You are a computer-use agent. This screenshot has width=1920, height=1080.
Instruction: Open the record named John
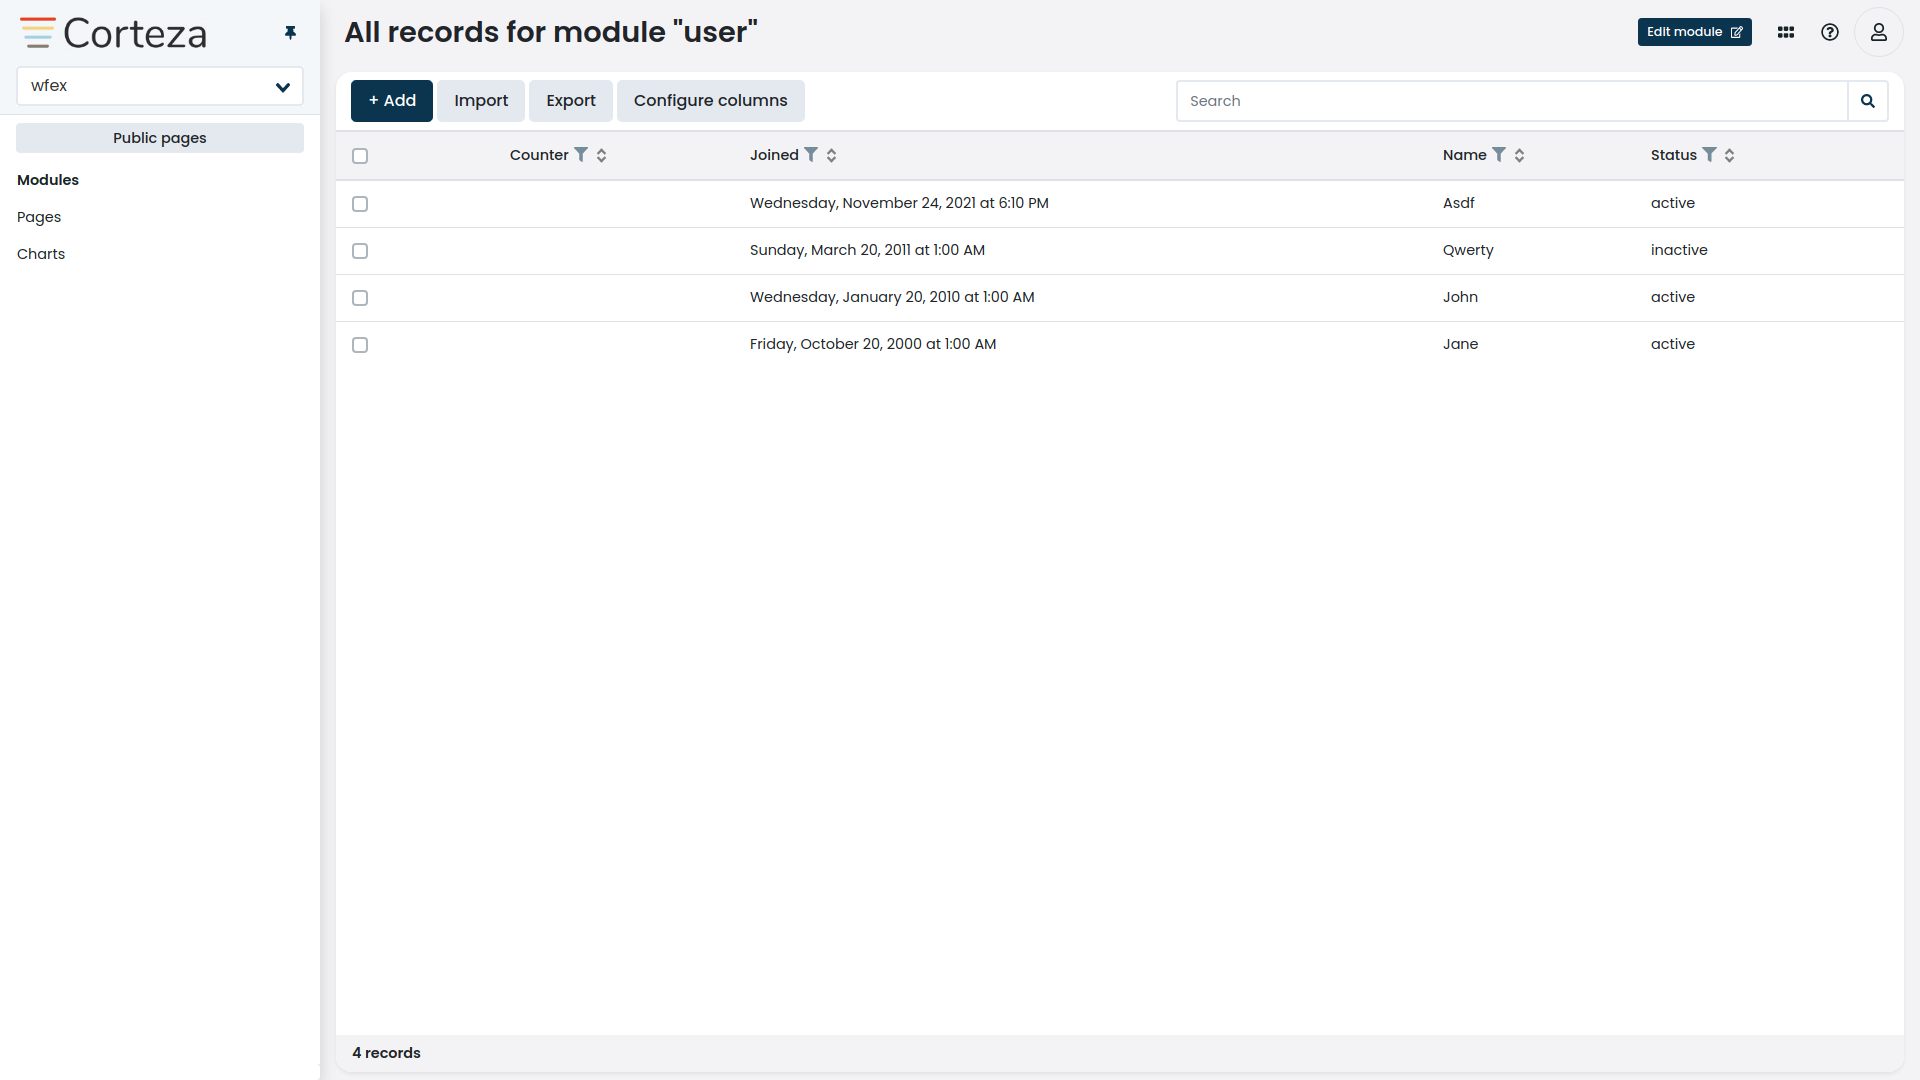pos(1460,297)
